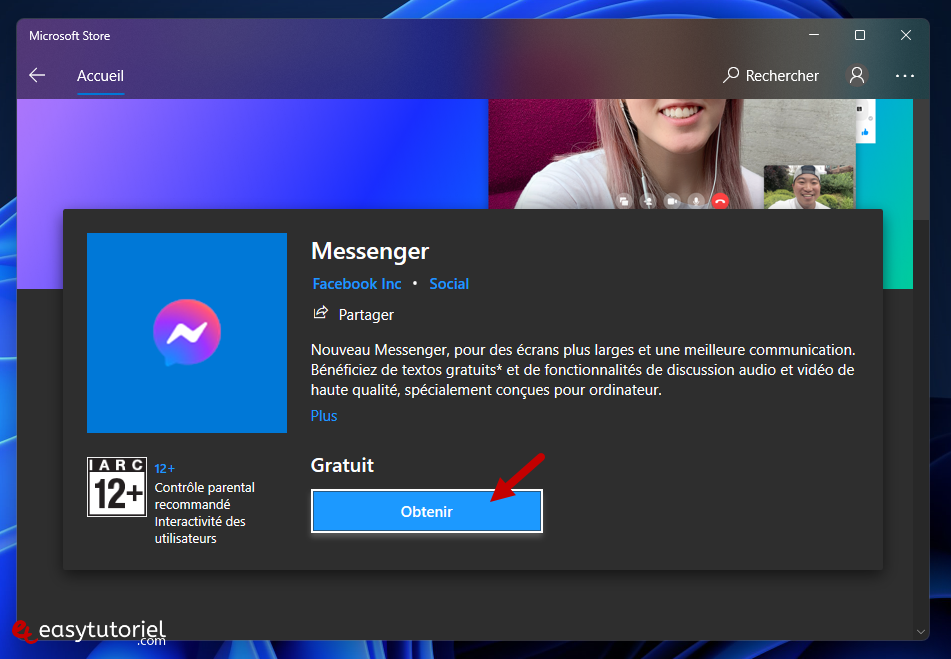Viewport: 951px width, 659px height.
Task: Click the Obtenir button
Action: [x=426, y=511]
